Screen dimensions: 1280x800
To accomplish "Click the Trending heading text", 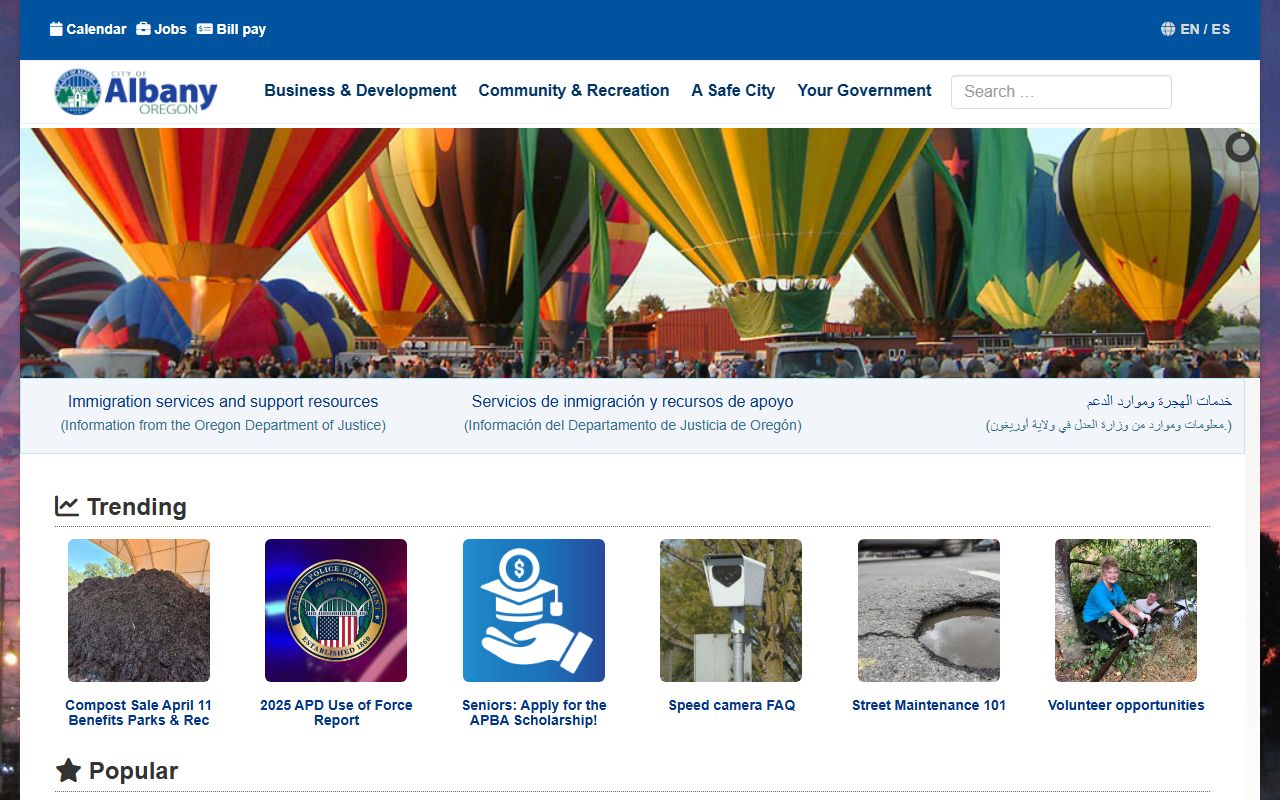I will tap(137, 507).
